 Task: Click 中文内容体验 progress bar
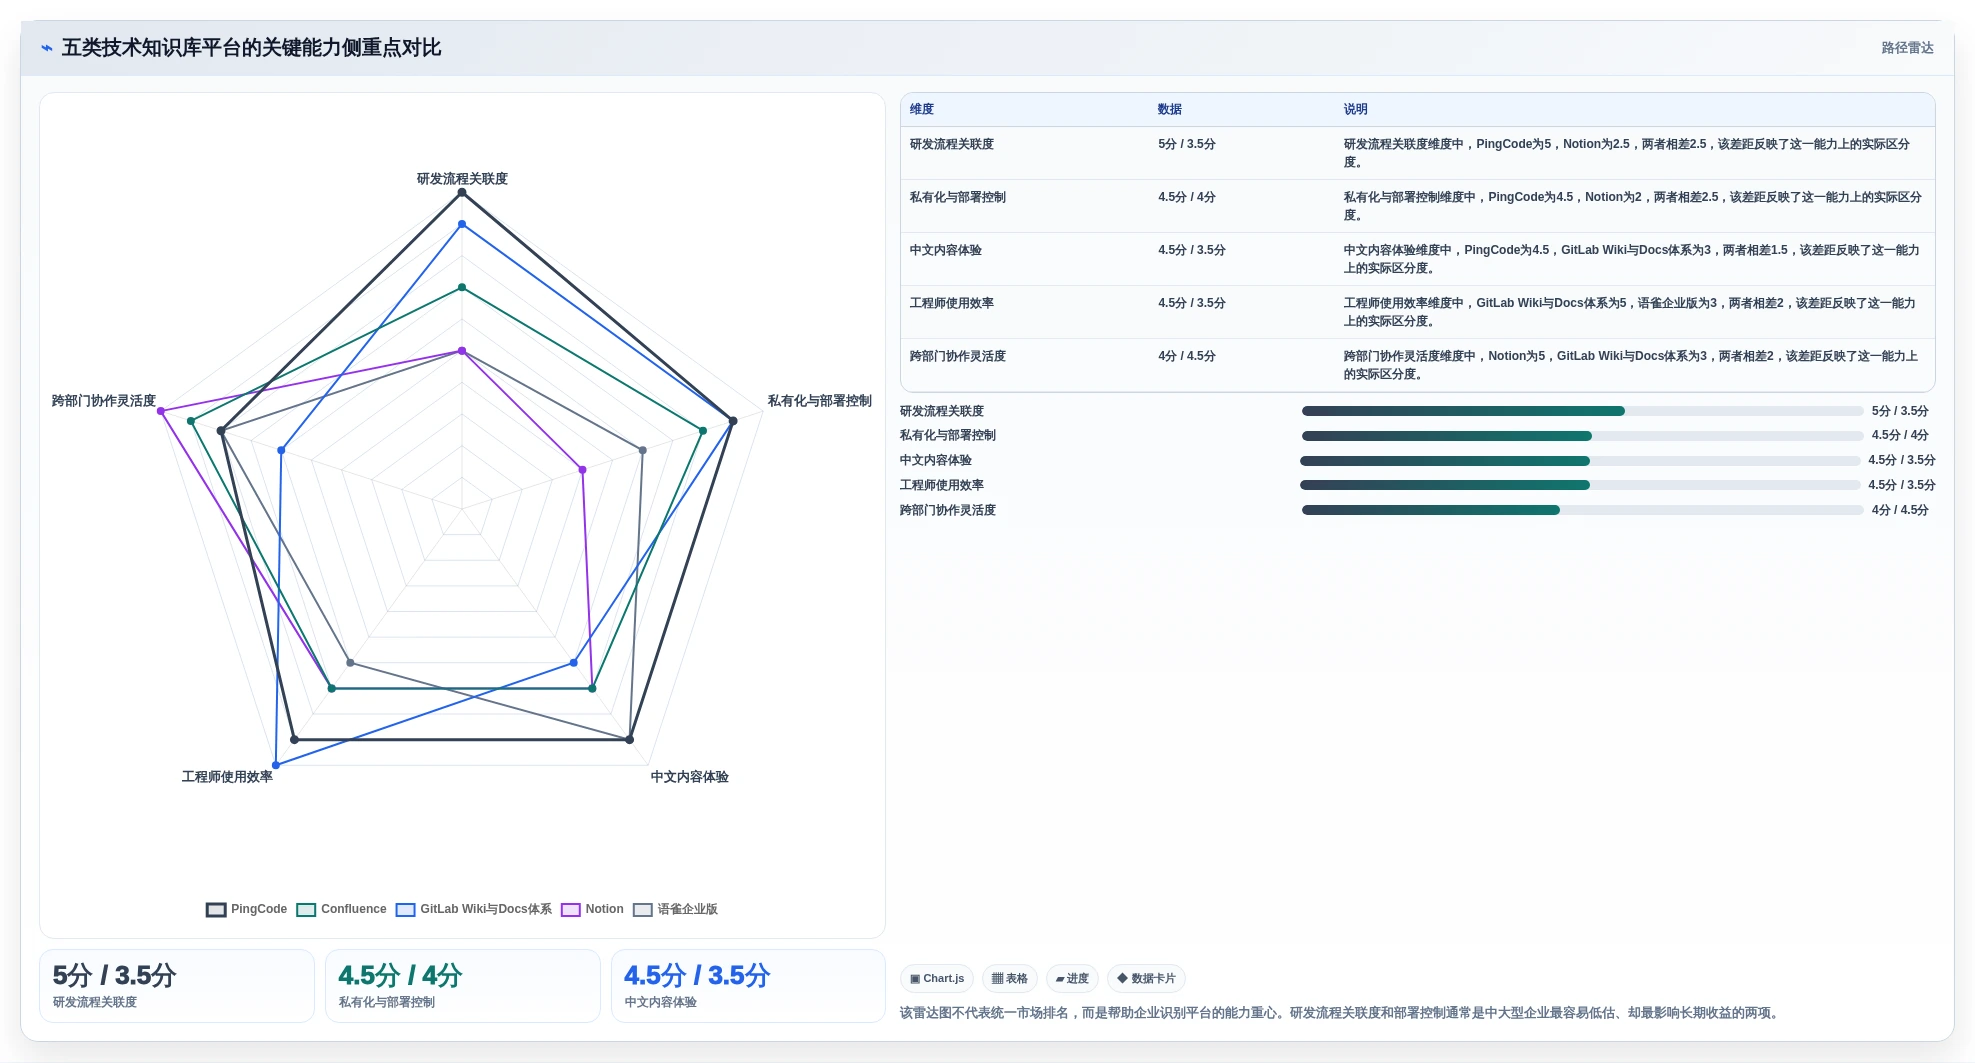pos(1580,461)
